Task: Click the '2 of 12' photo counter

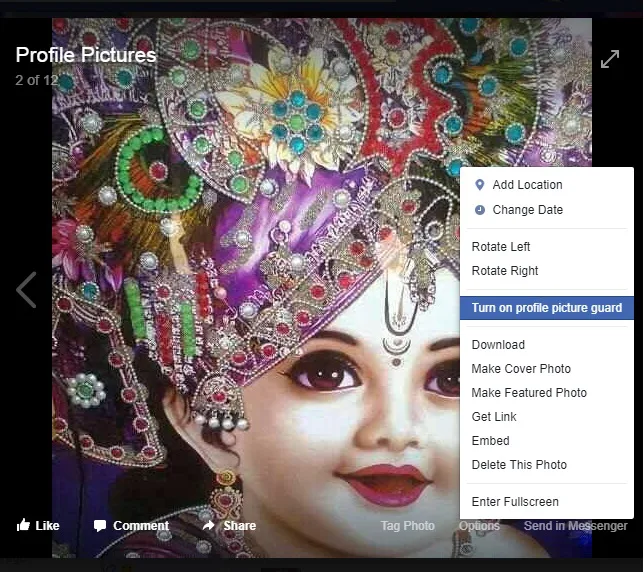Action: pos(36,80)
